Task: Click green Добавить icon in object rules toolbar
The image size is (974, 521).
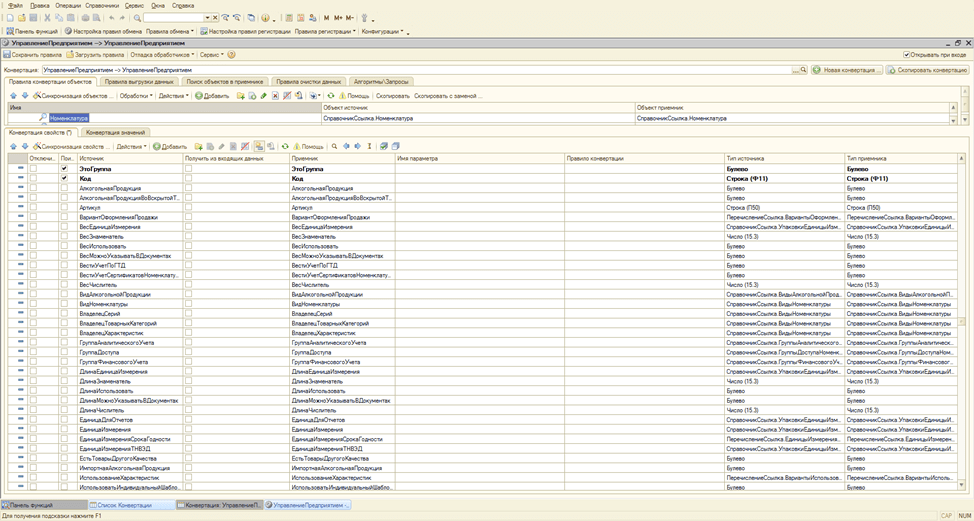Action: pyautogui.click(x=198, y=96)
